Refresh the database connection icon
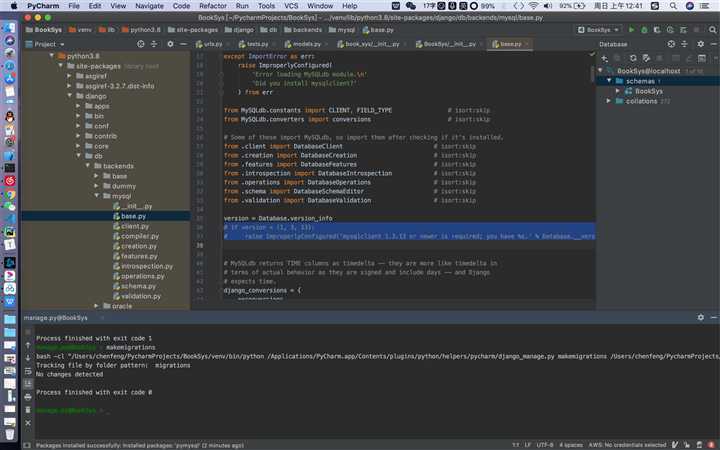The width and height of the screenshot is (720, 450). point(633,58)
